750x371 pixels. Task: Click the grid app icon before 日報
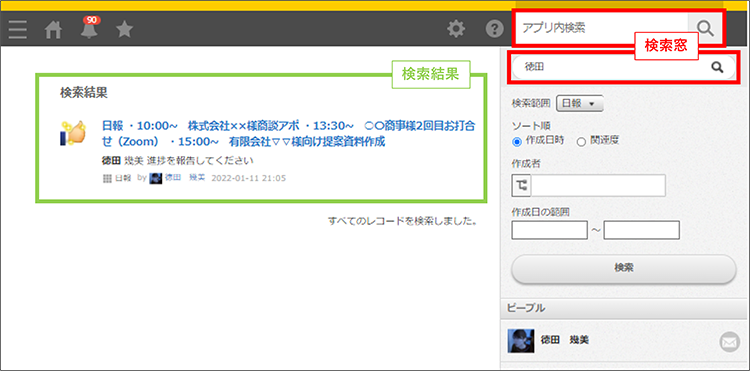pyautogui.click(x=107, y=178)
